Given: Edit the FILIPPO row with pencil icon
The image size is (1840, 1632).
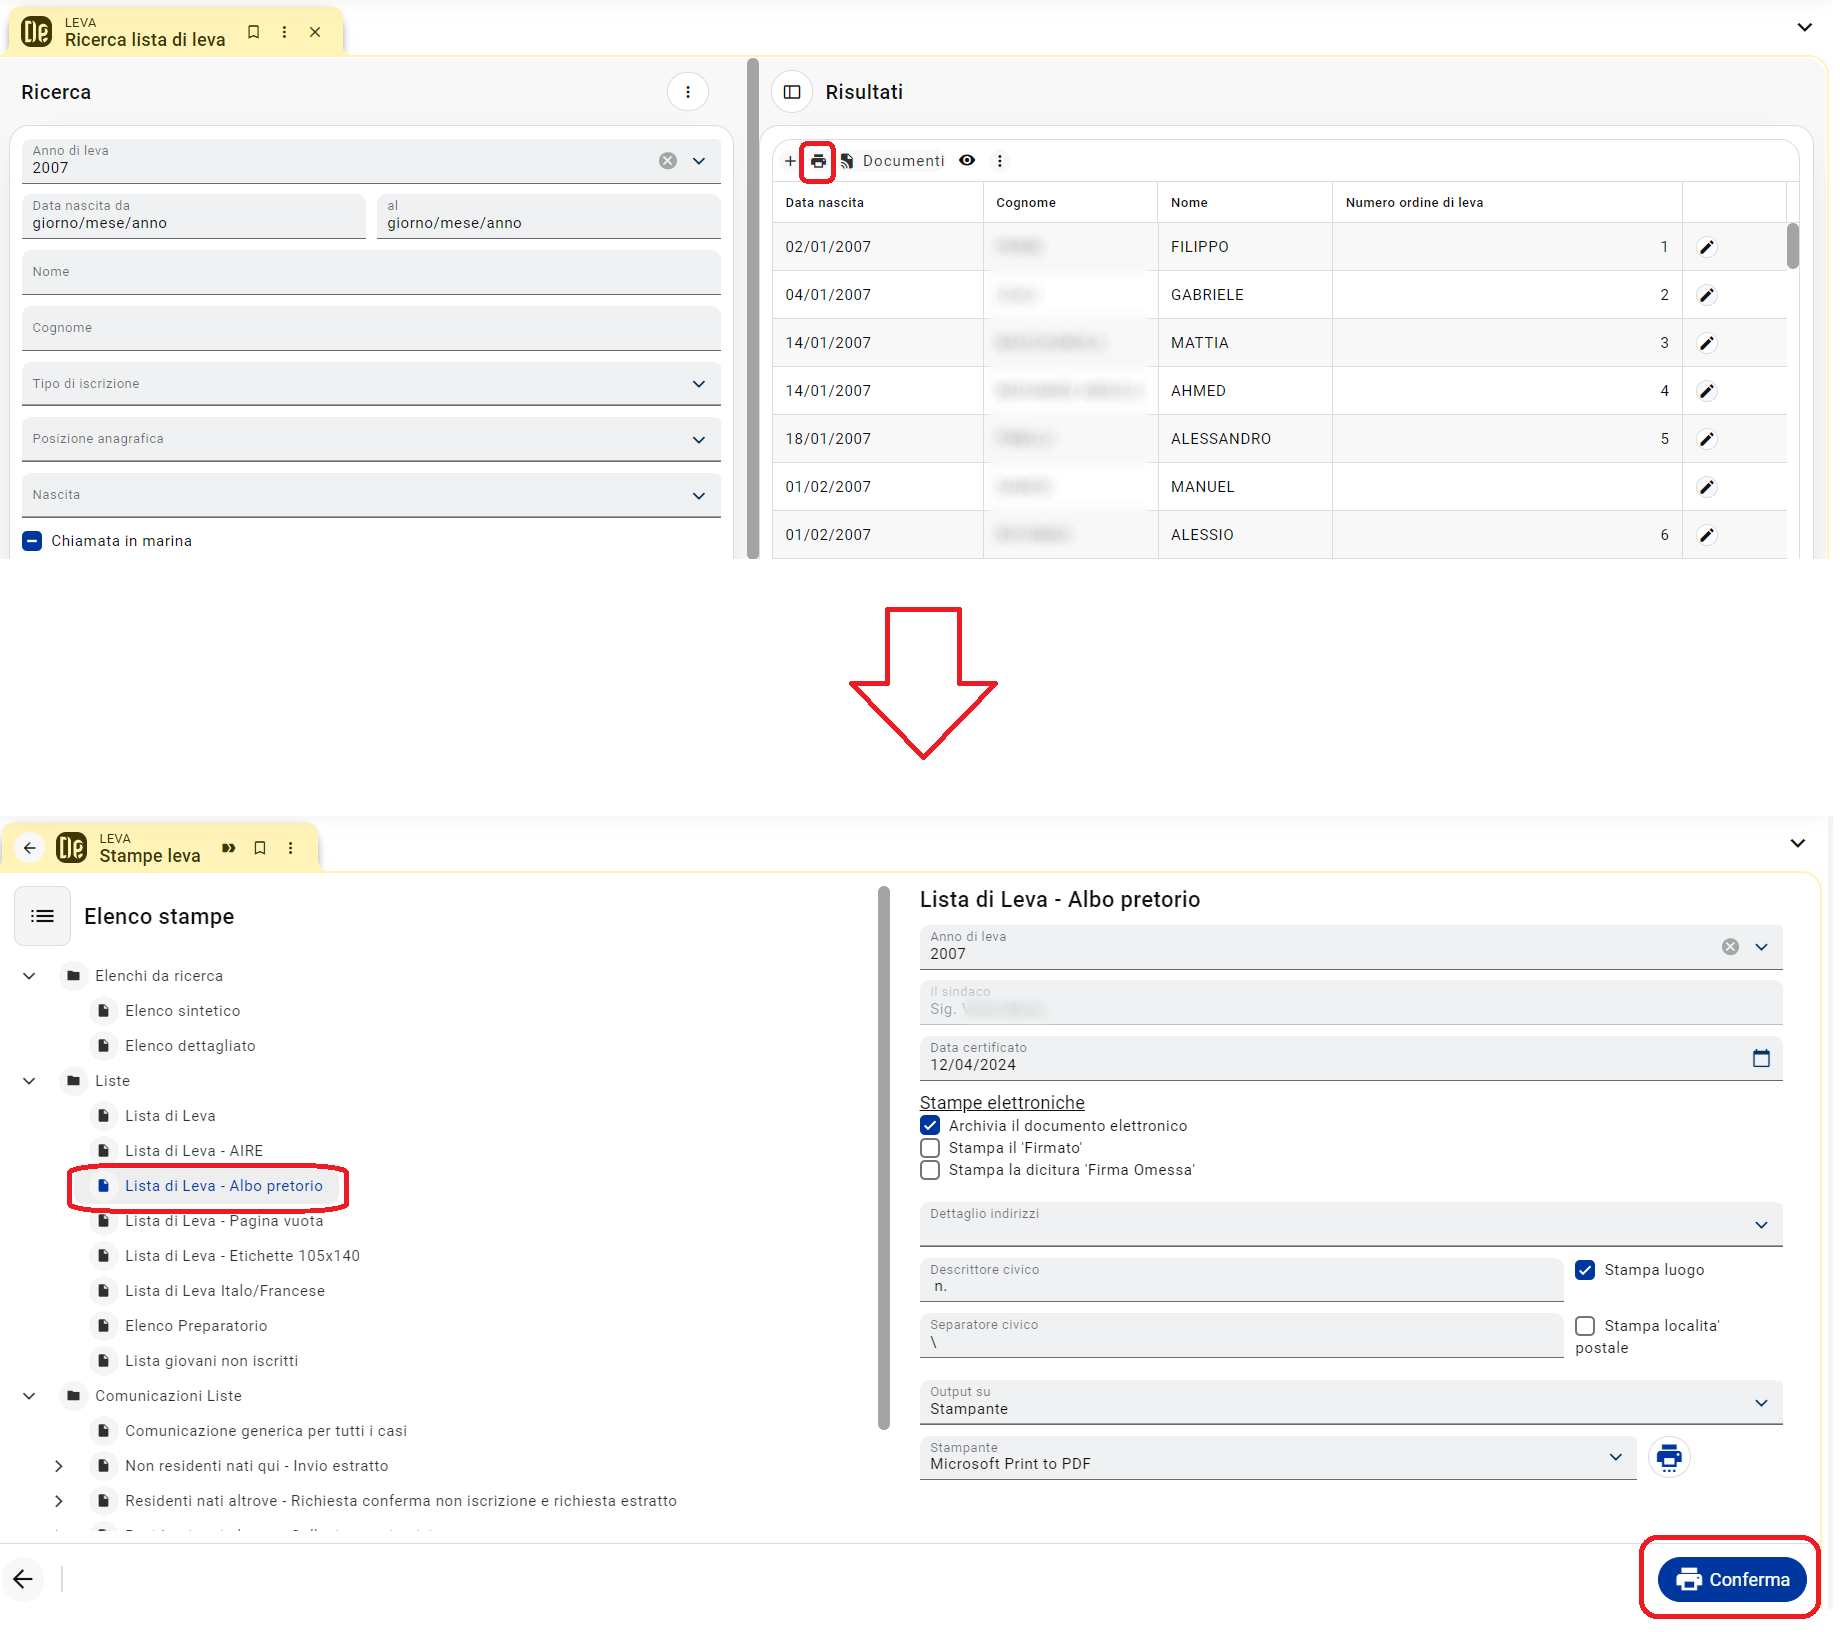Looking at the screenshot, I should pyautogui.click(x=1707, y=247).
